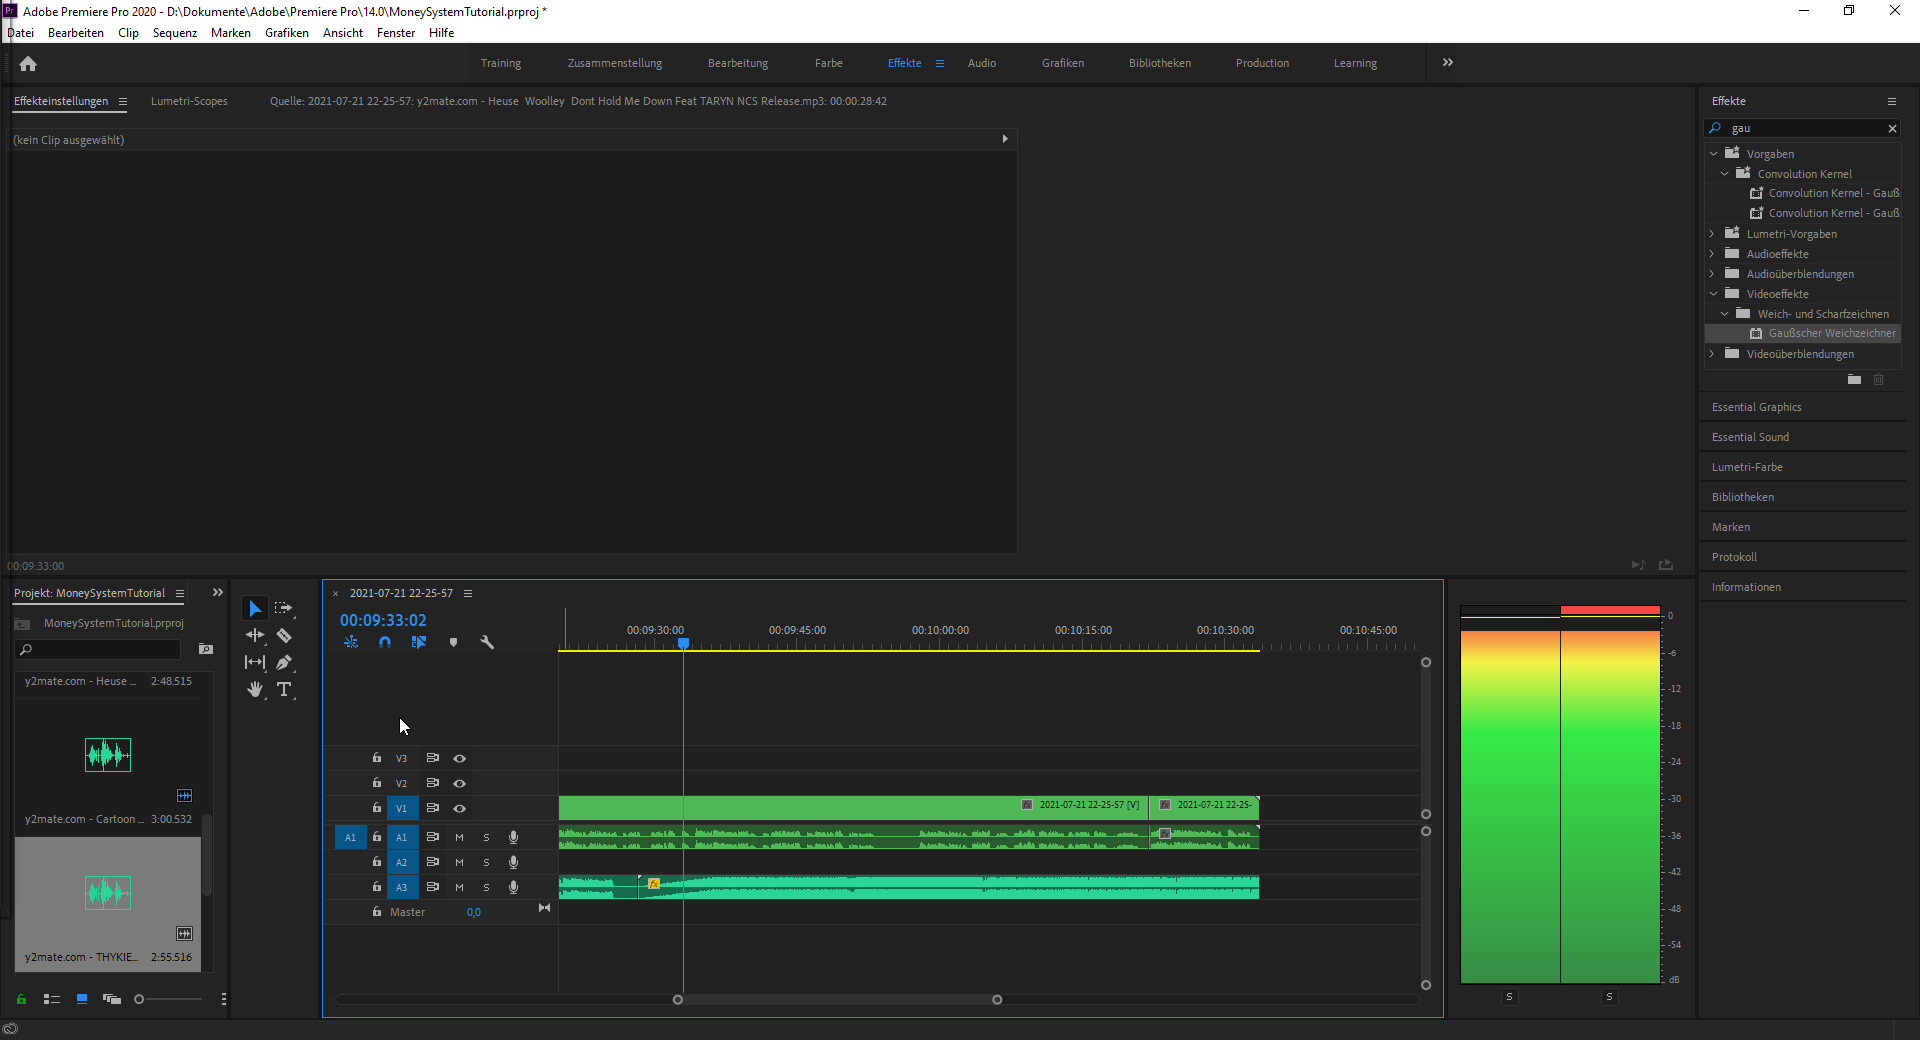This screenshot has width=1920, height=1040.
Task: Select the Pen tool in the toolbox
Action: [x=284, y=662]
